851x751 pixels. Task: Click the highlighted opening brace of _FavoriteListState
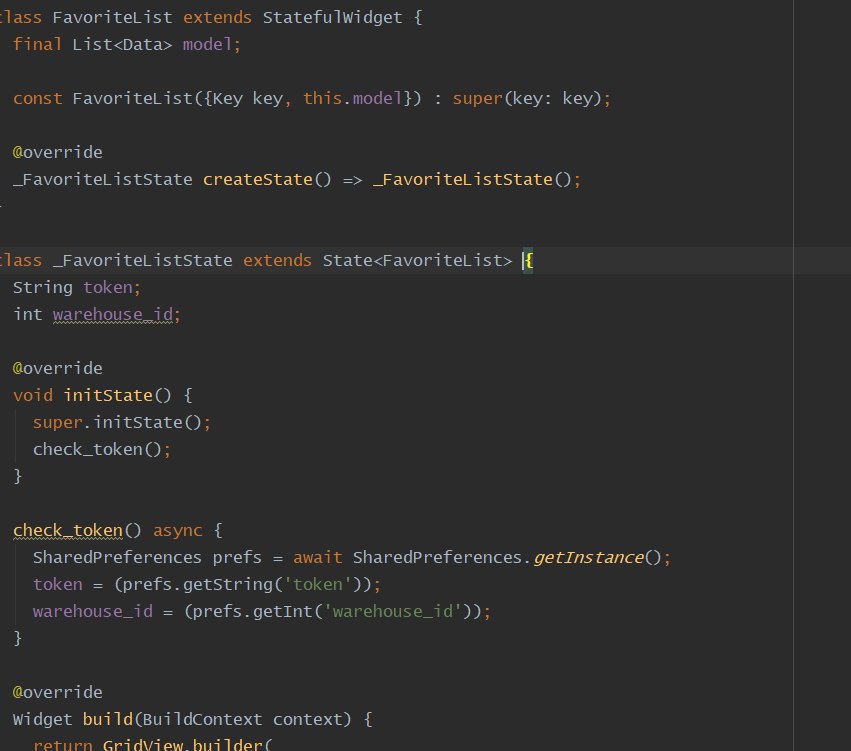click(x=529, y=260)
